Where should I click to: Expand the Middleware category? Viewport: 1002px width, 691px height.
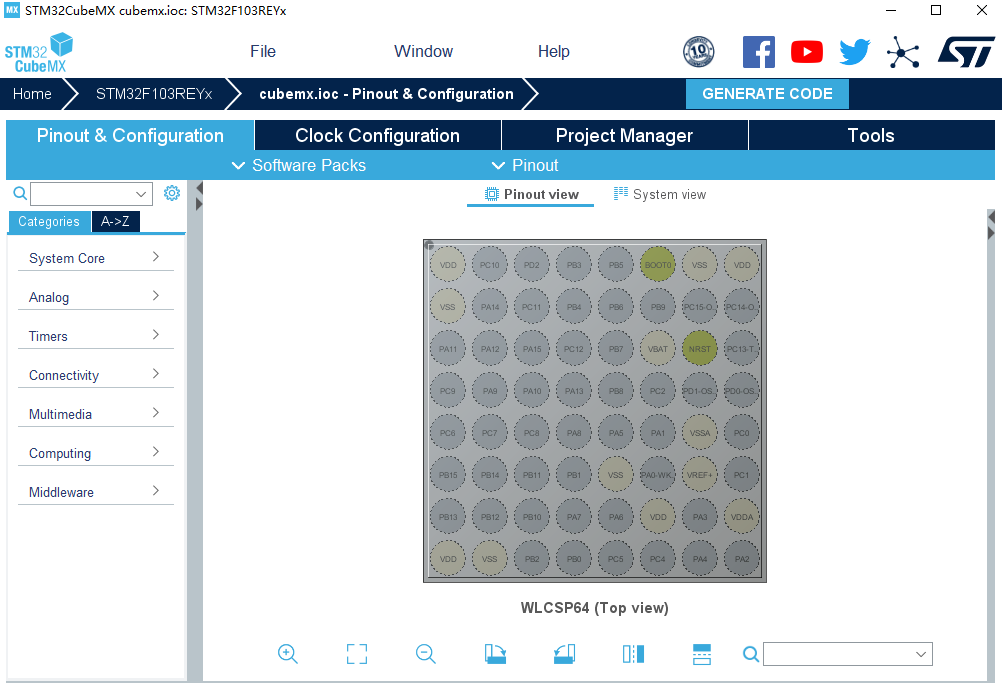(x=95, y=492)
